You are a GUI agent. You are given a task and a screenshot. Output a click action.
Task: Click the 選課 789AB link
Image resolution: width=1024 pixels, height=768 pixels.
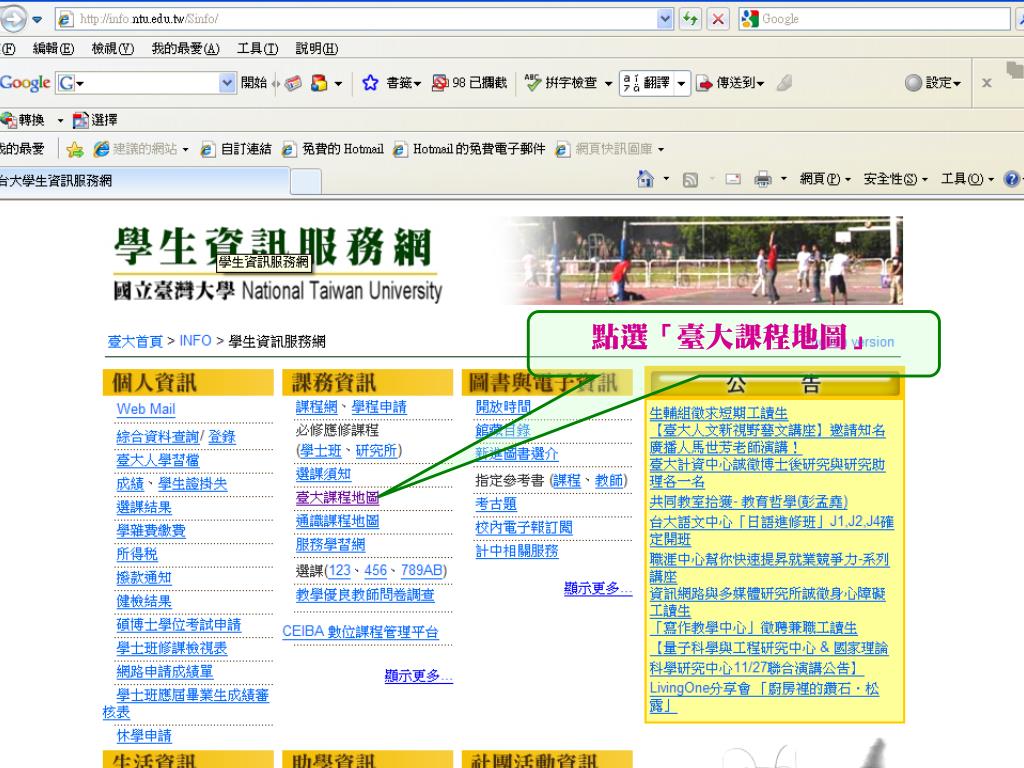click(421, 571)
